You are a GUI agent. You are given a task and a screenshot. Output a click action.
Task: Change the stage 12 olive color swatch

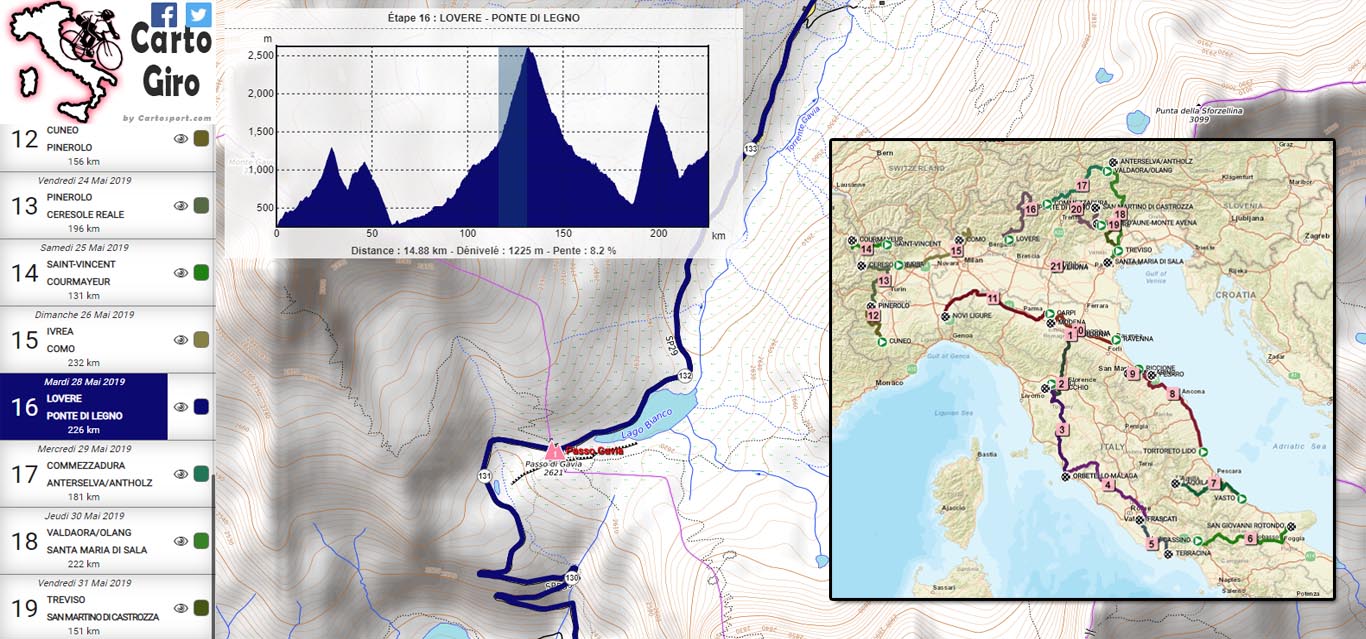point(201,139)
